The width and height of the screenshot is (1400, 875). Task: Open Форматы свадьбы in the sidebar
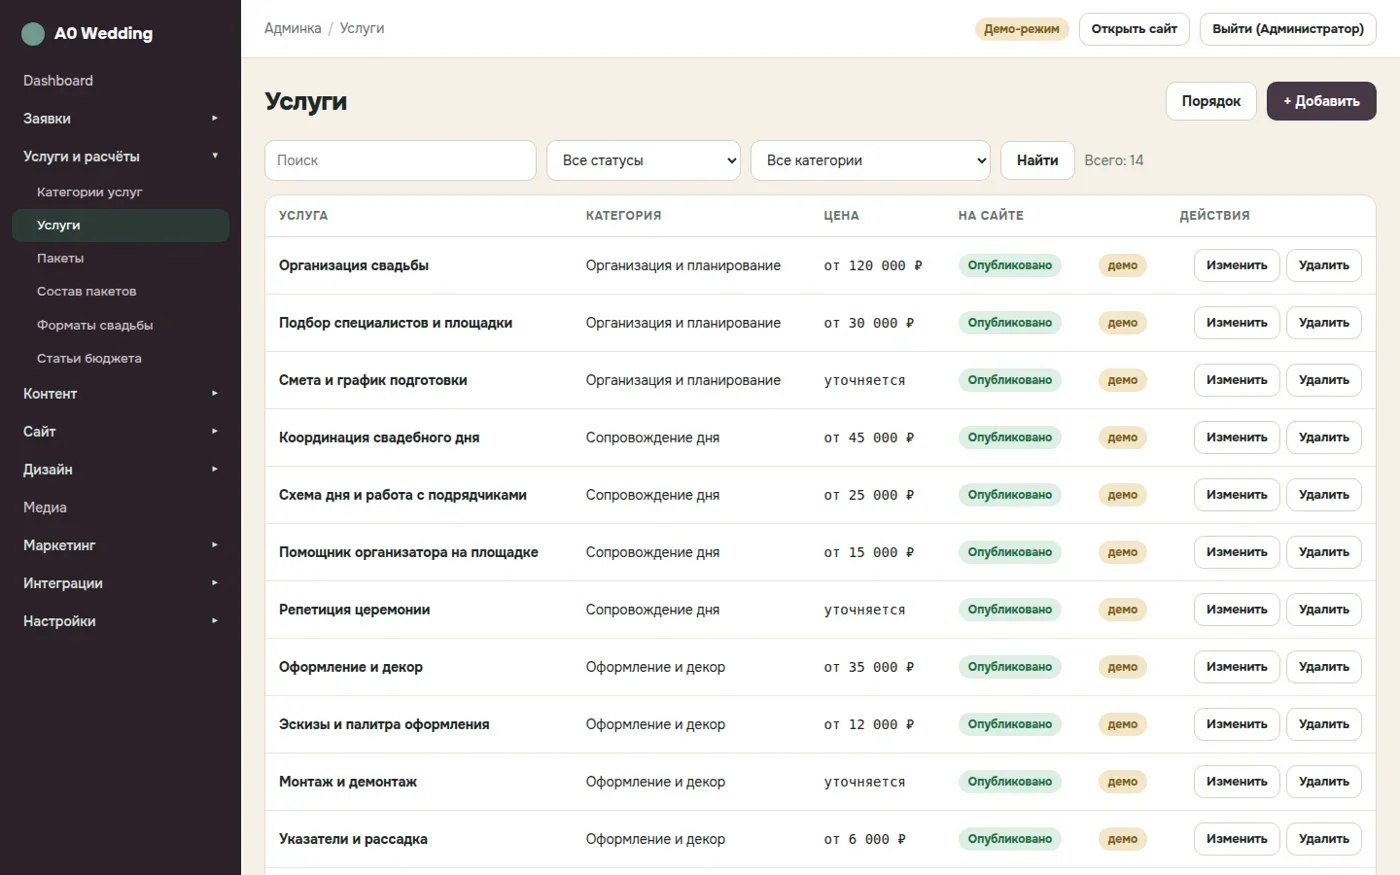coord(120,325)
